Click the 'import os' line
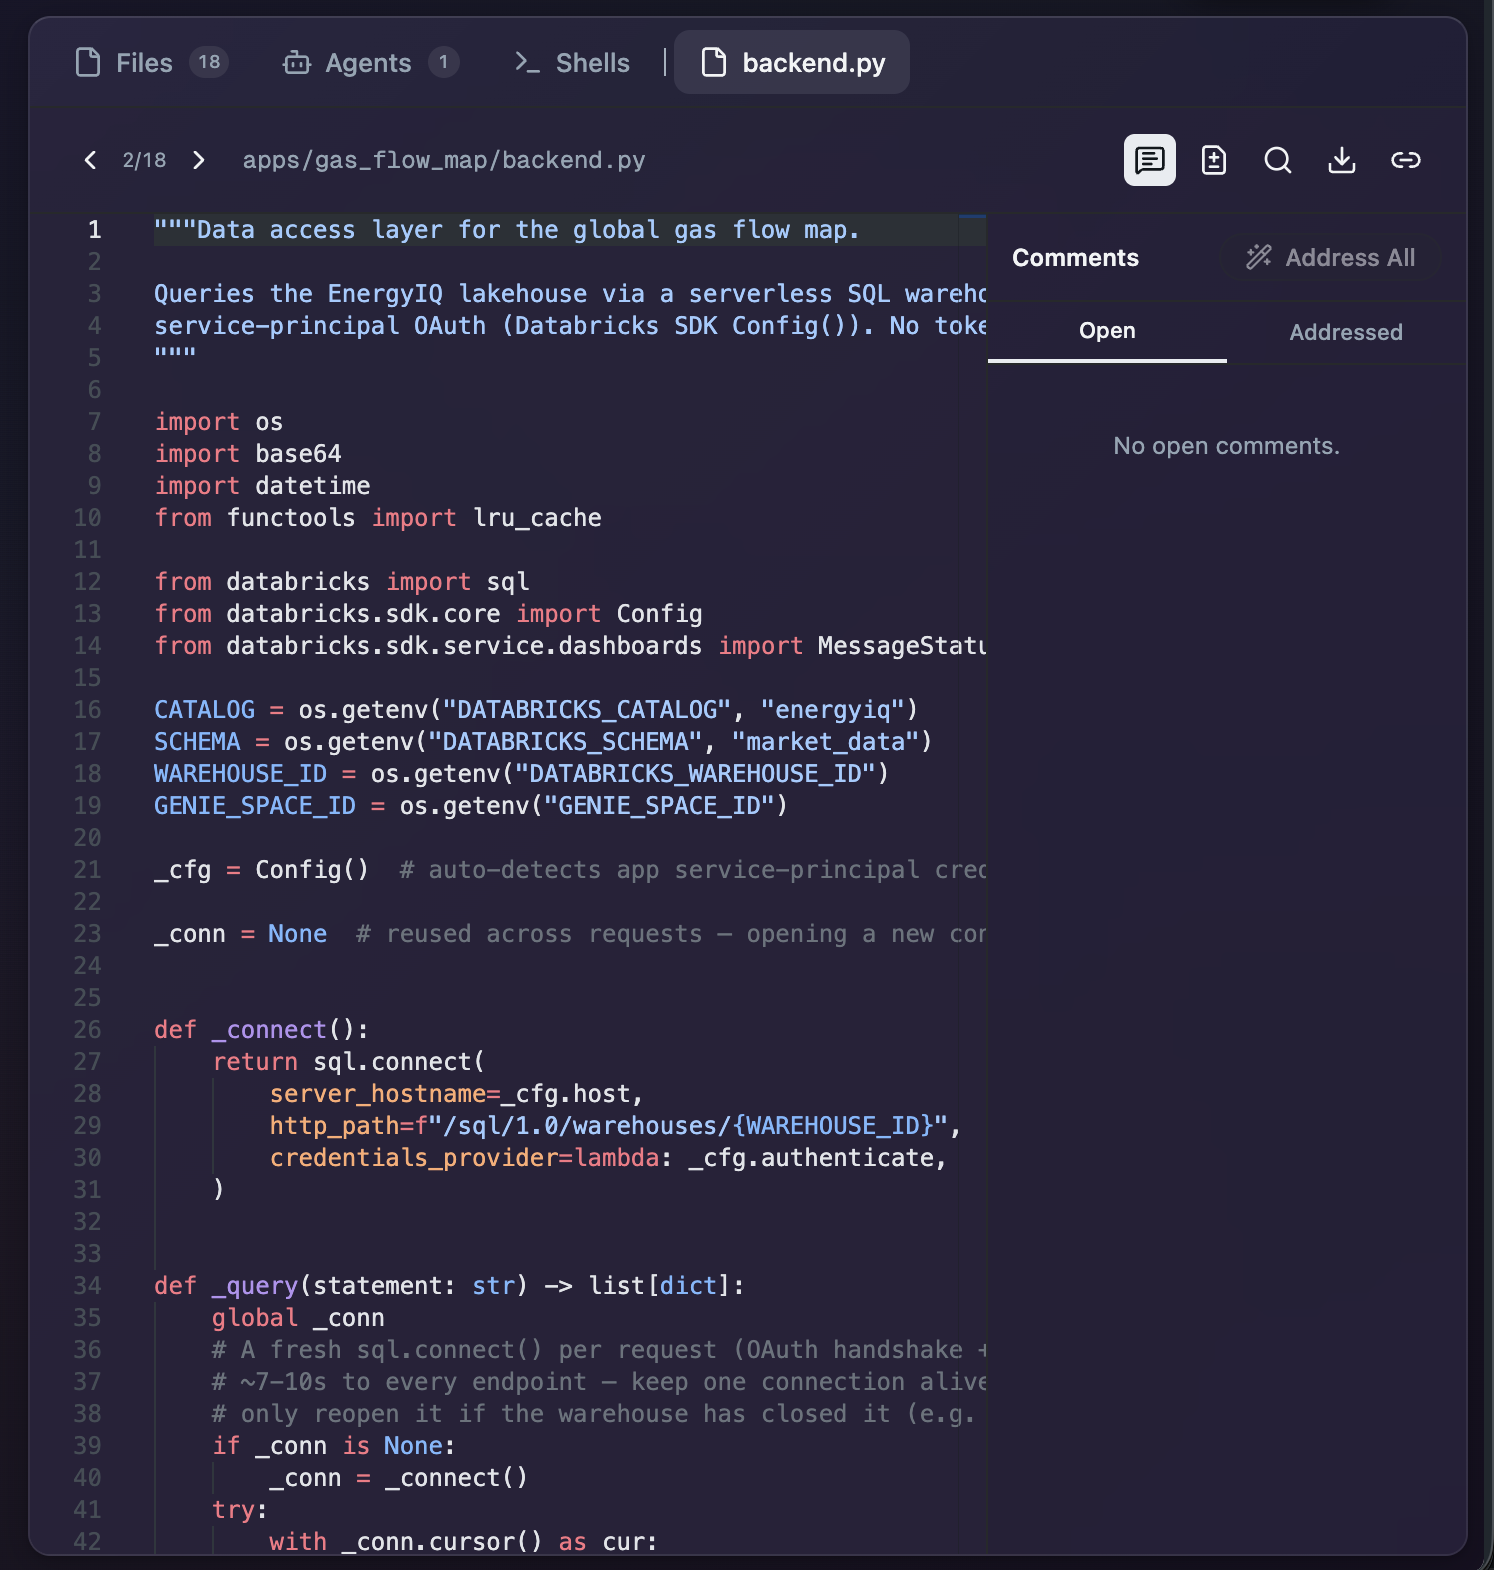 pos(219,422)
